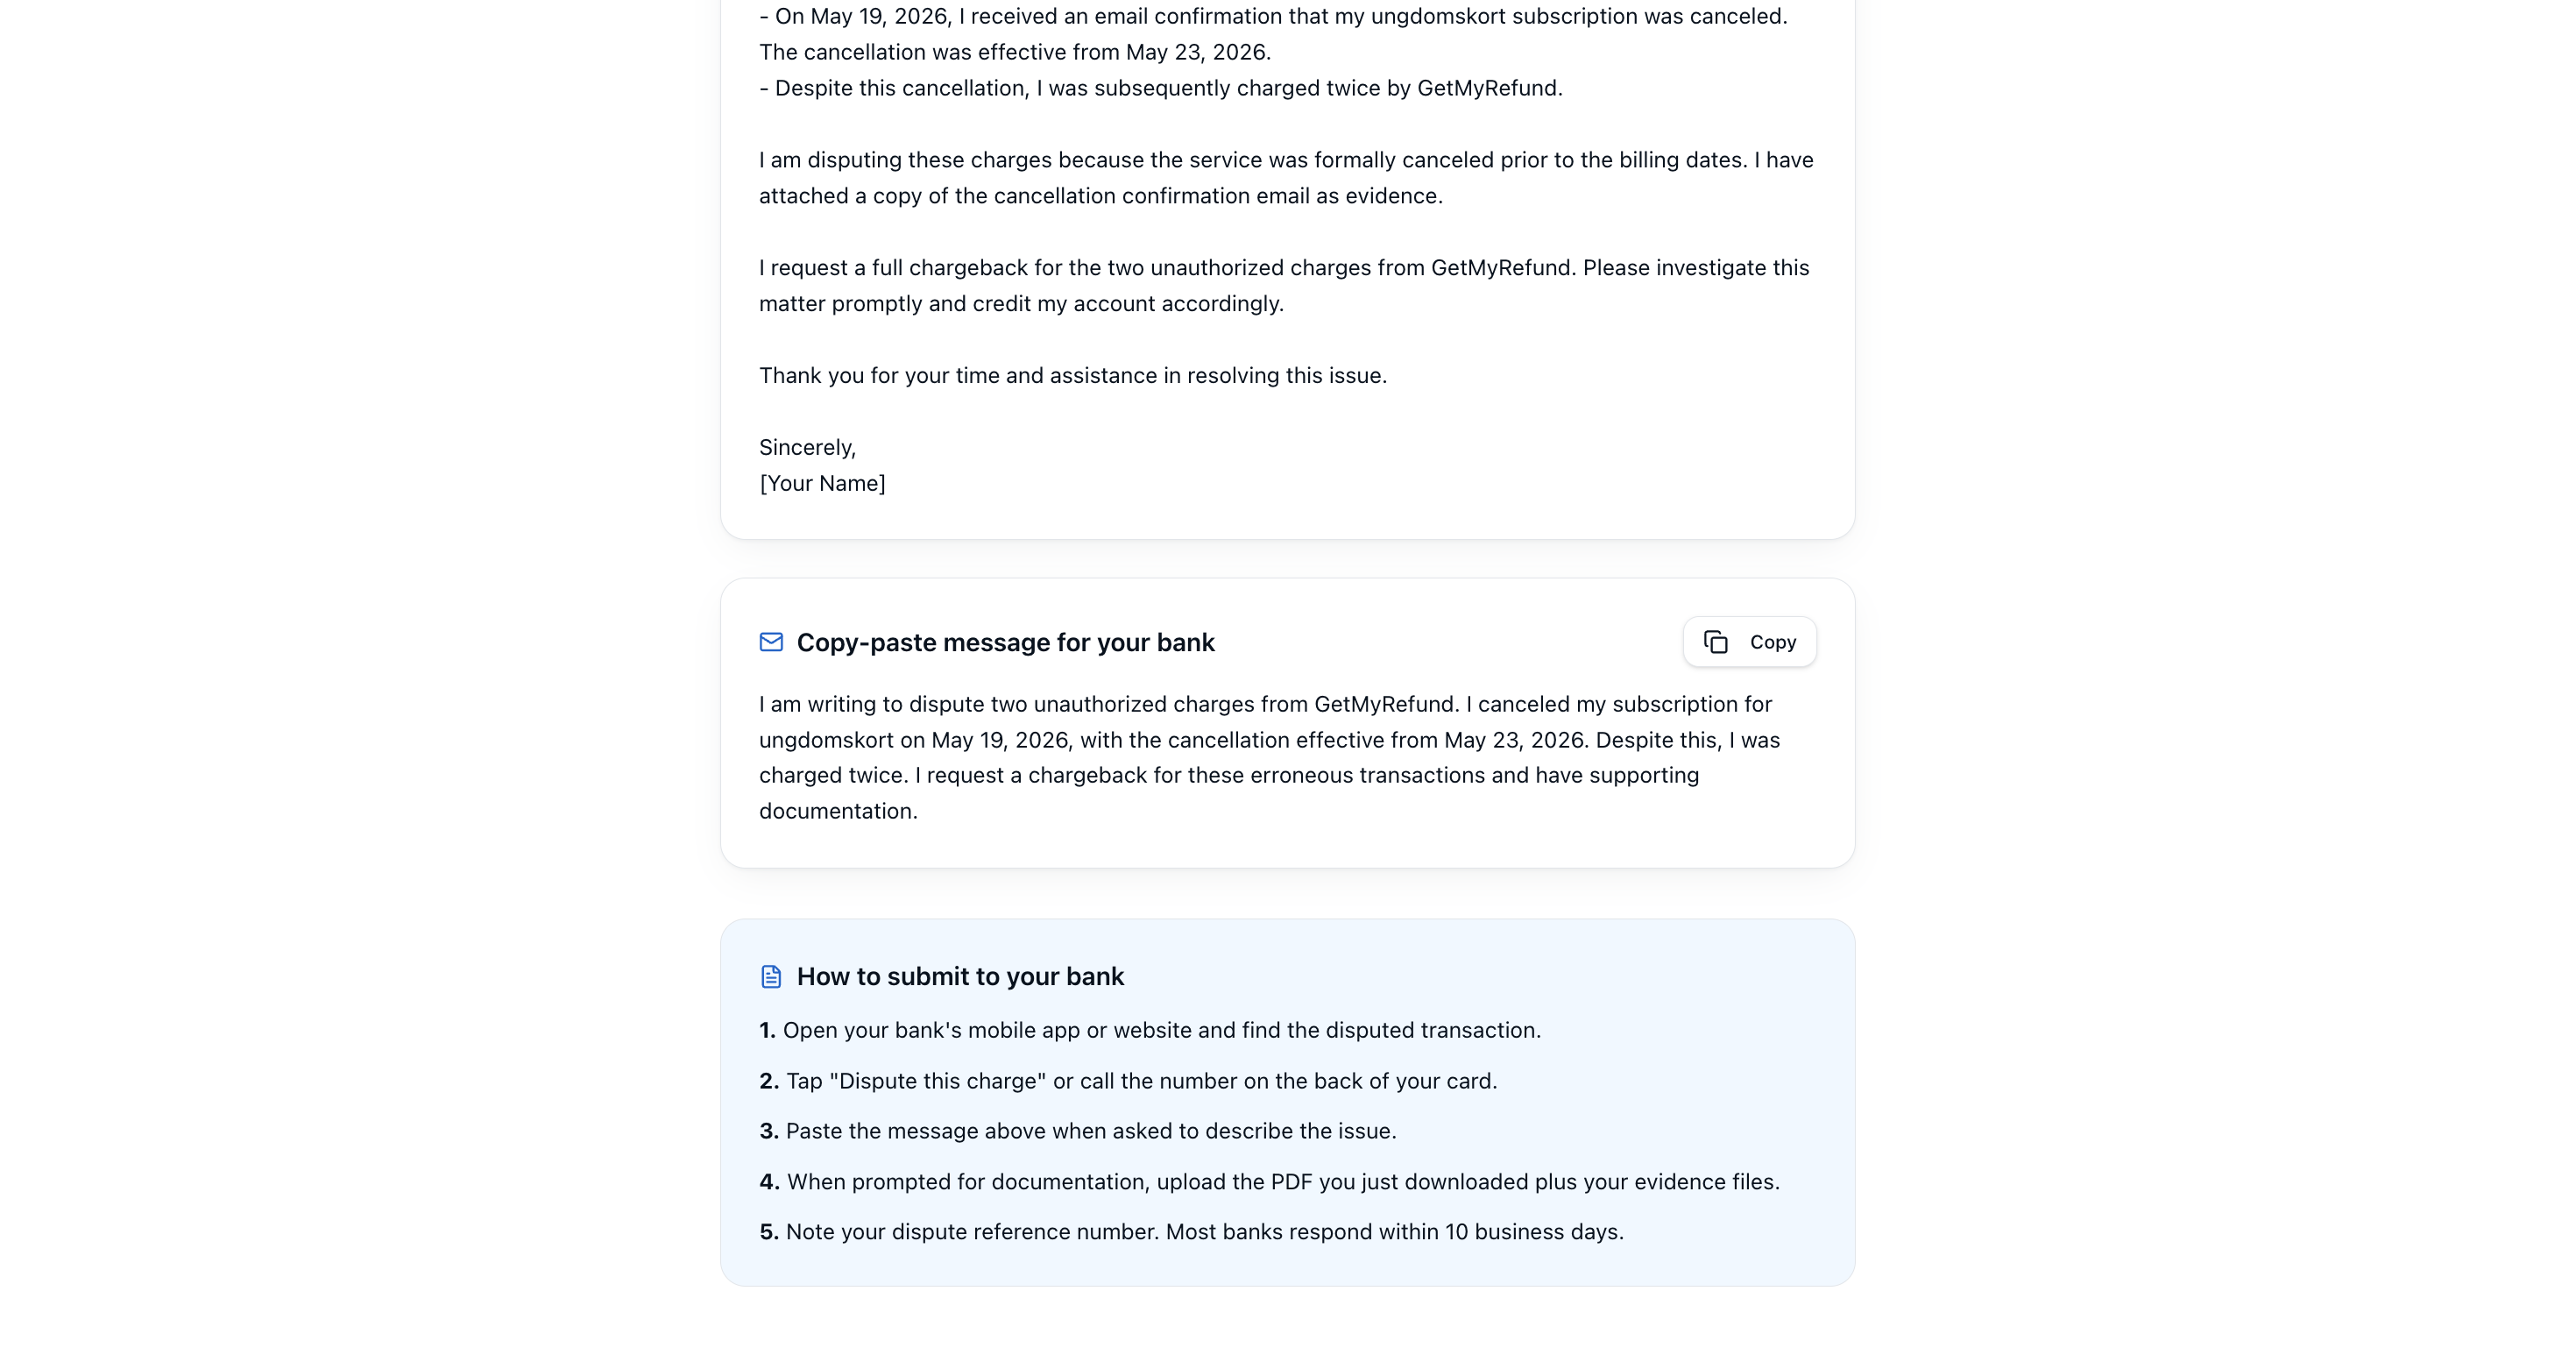This screenshot has width=2576, height=1362.
Task: Click step 4 about uploading the PDF
Action: click(x=1269, y=1182)
